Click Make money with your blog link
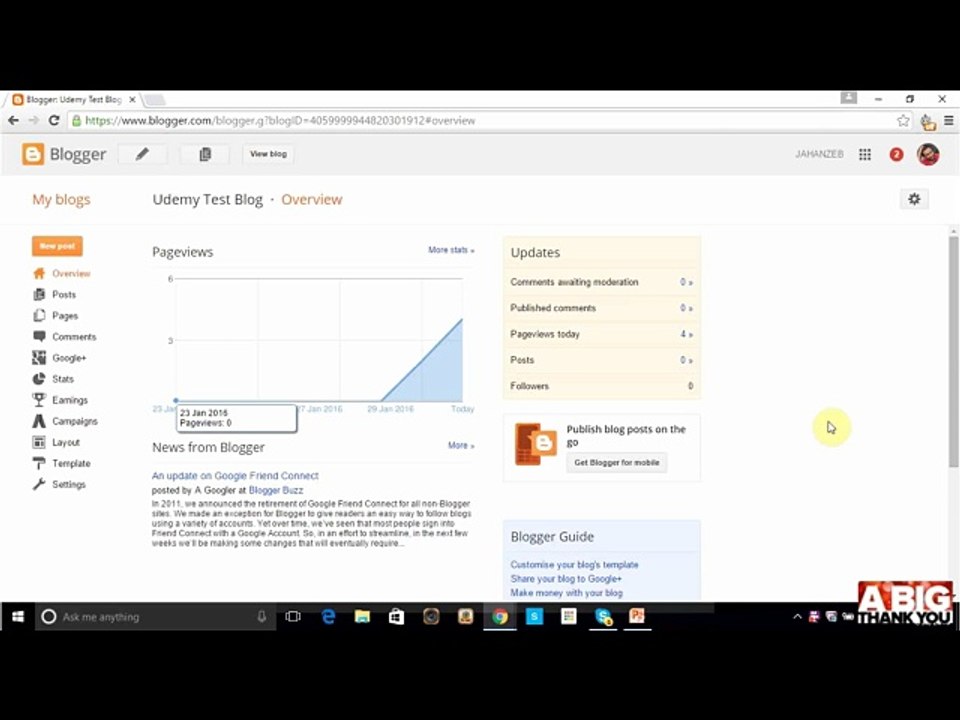The height and width of the screenshot is (720, 960). point(566,593)
